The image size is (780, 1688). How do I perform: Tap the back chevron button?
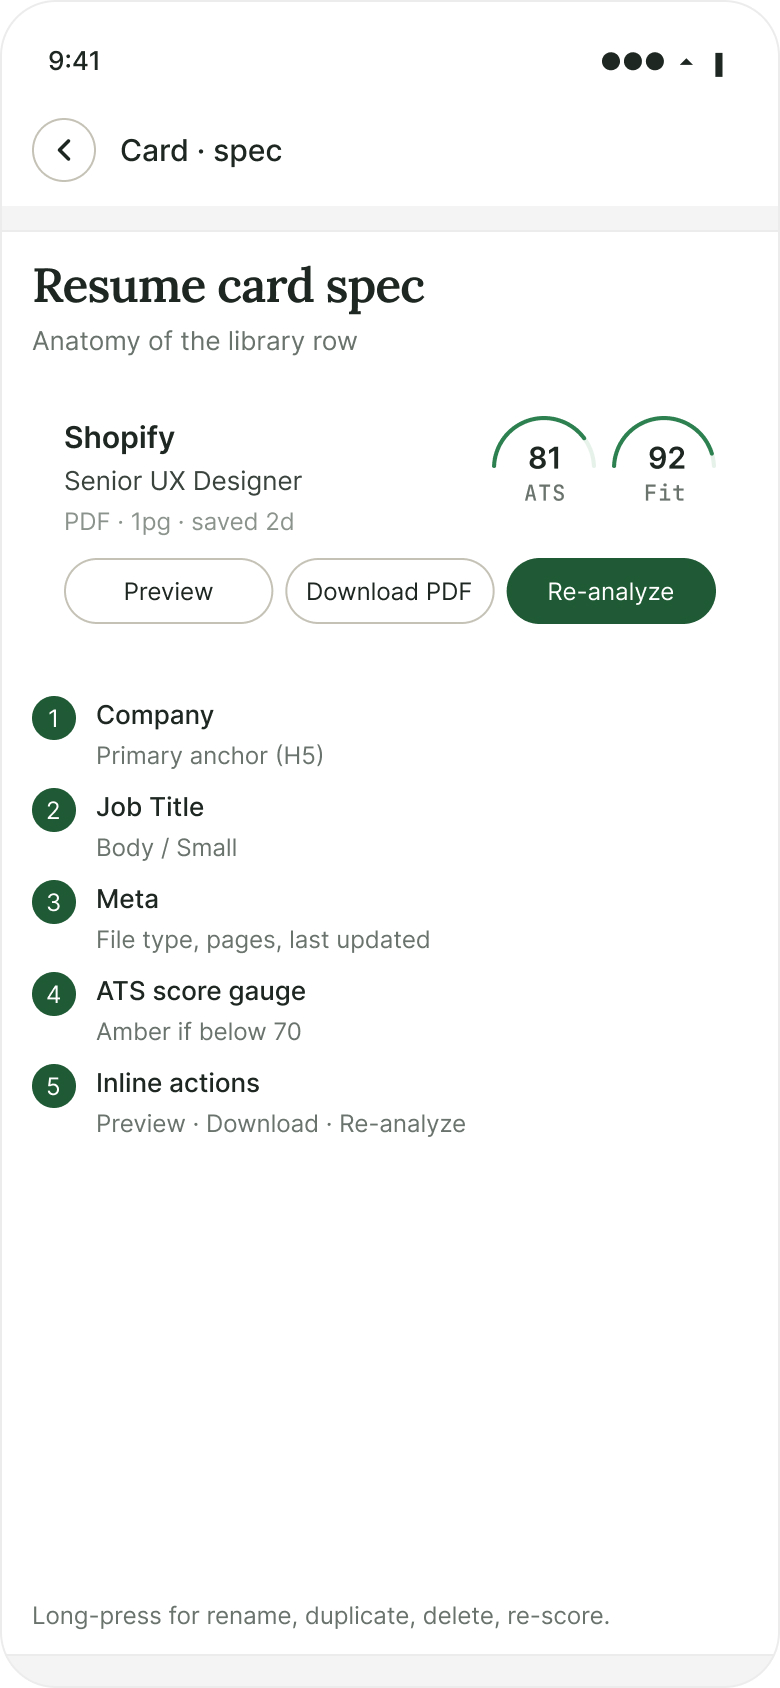coord(64,150)
